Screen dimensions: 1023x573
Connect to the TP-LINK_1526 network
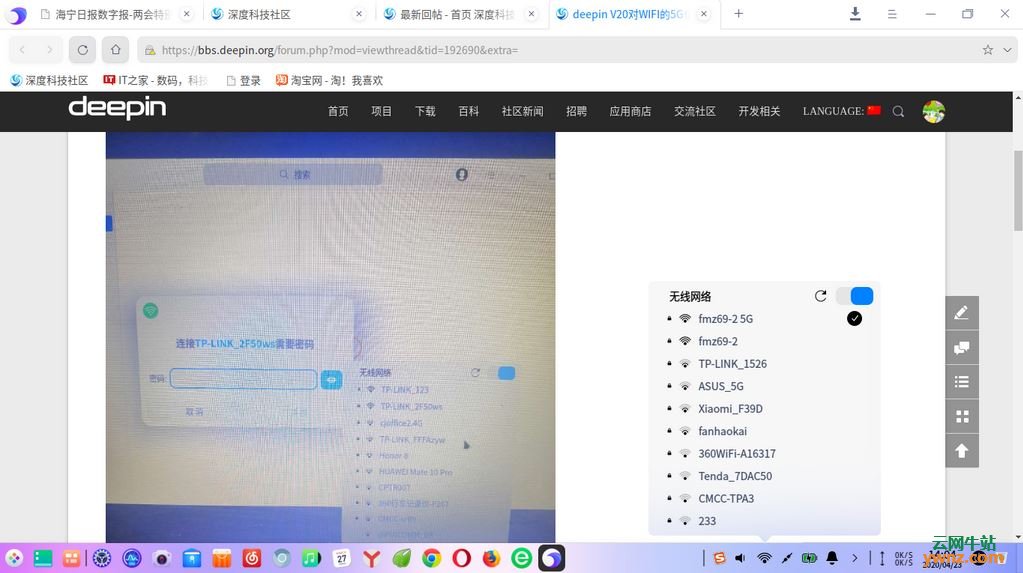(x=763, y=364)
